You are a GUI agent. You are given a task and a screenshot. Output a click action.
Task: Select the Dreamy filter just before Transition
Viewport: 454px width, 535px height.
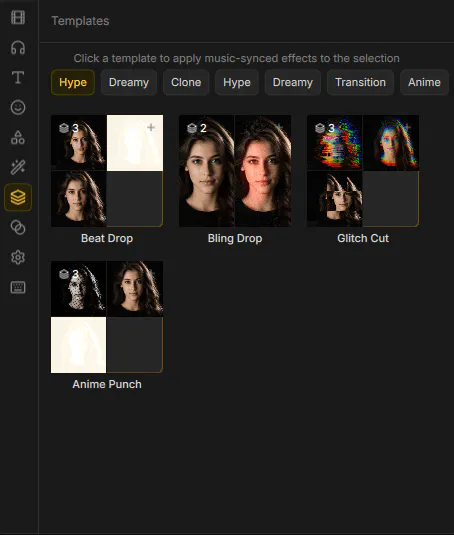(293, 82)
